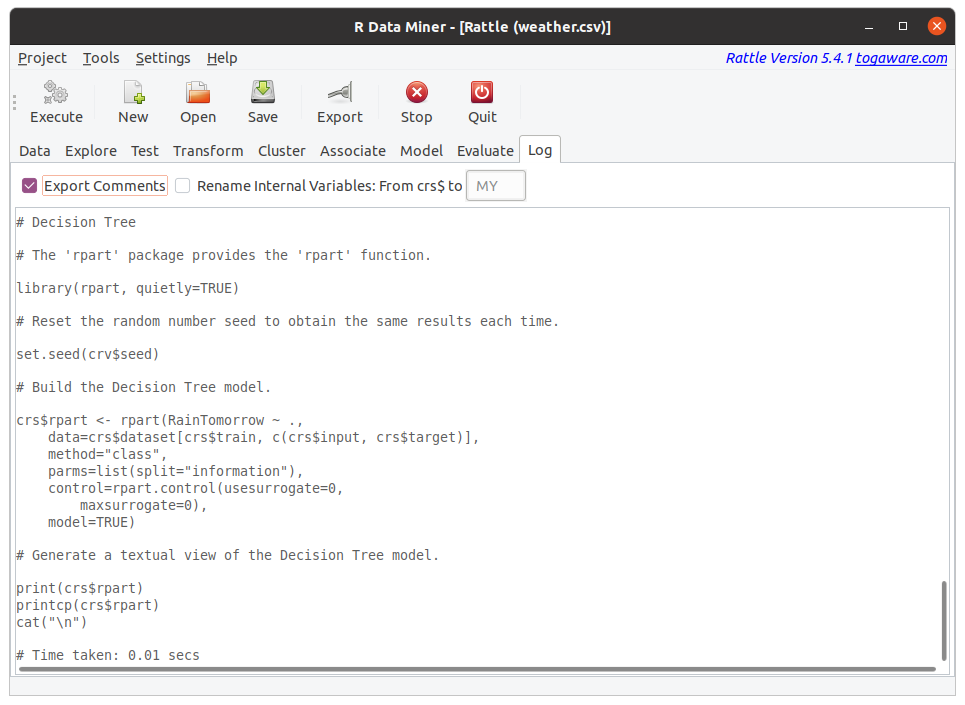Click the log horizontal scrollbar
The image size is (965, 705).
477,669
